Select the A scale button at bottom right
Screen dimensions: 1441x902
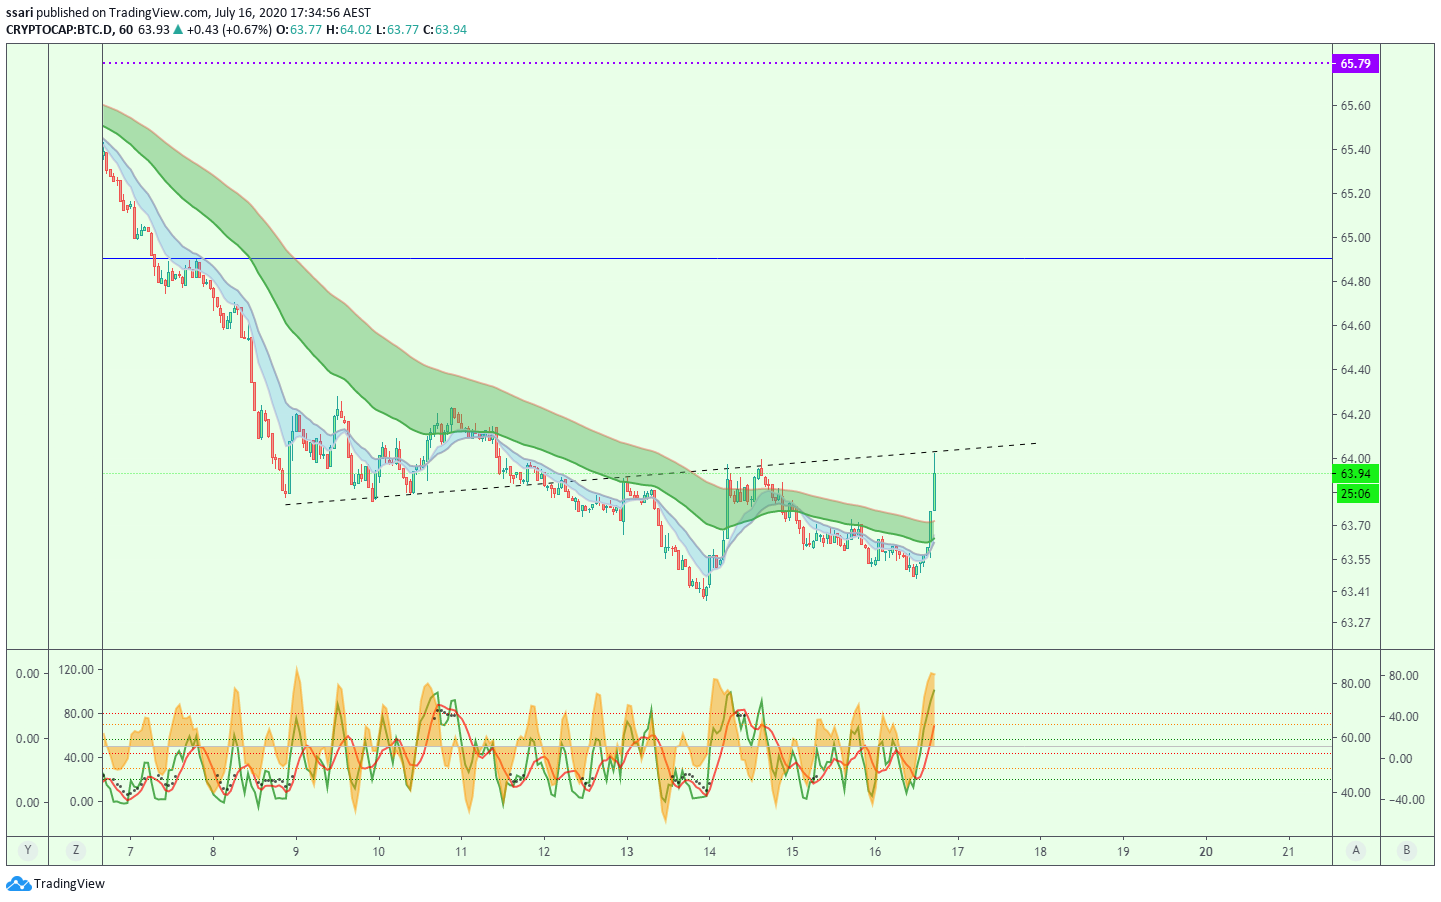tap(1356, 851)
